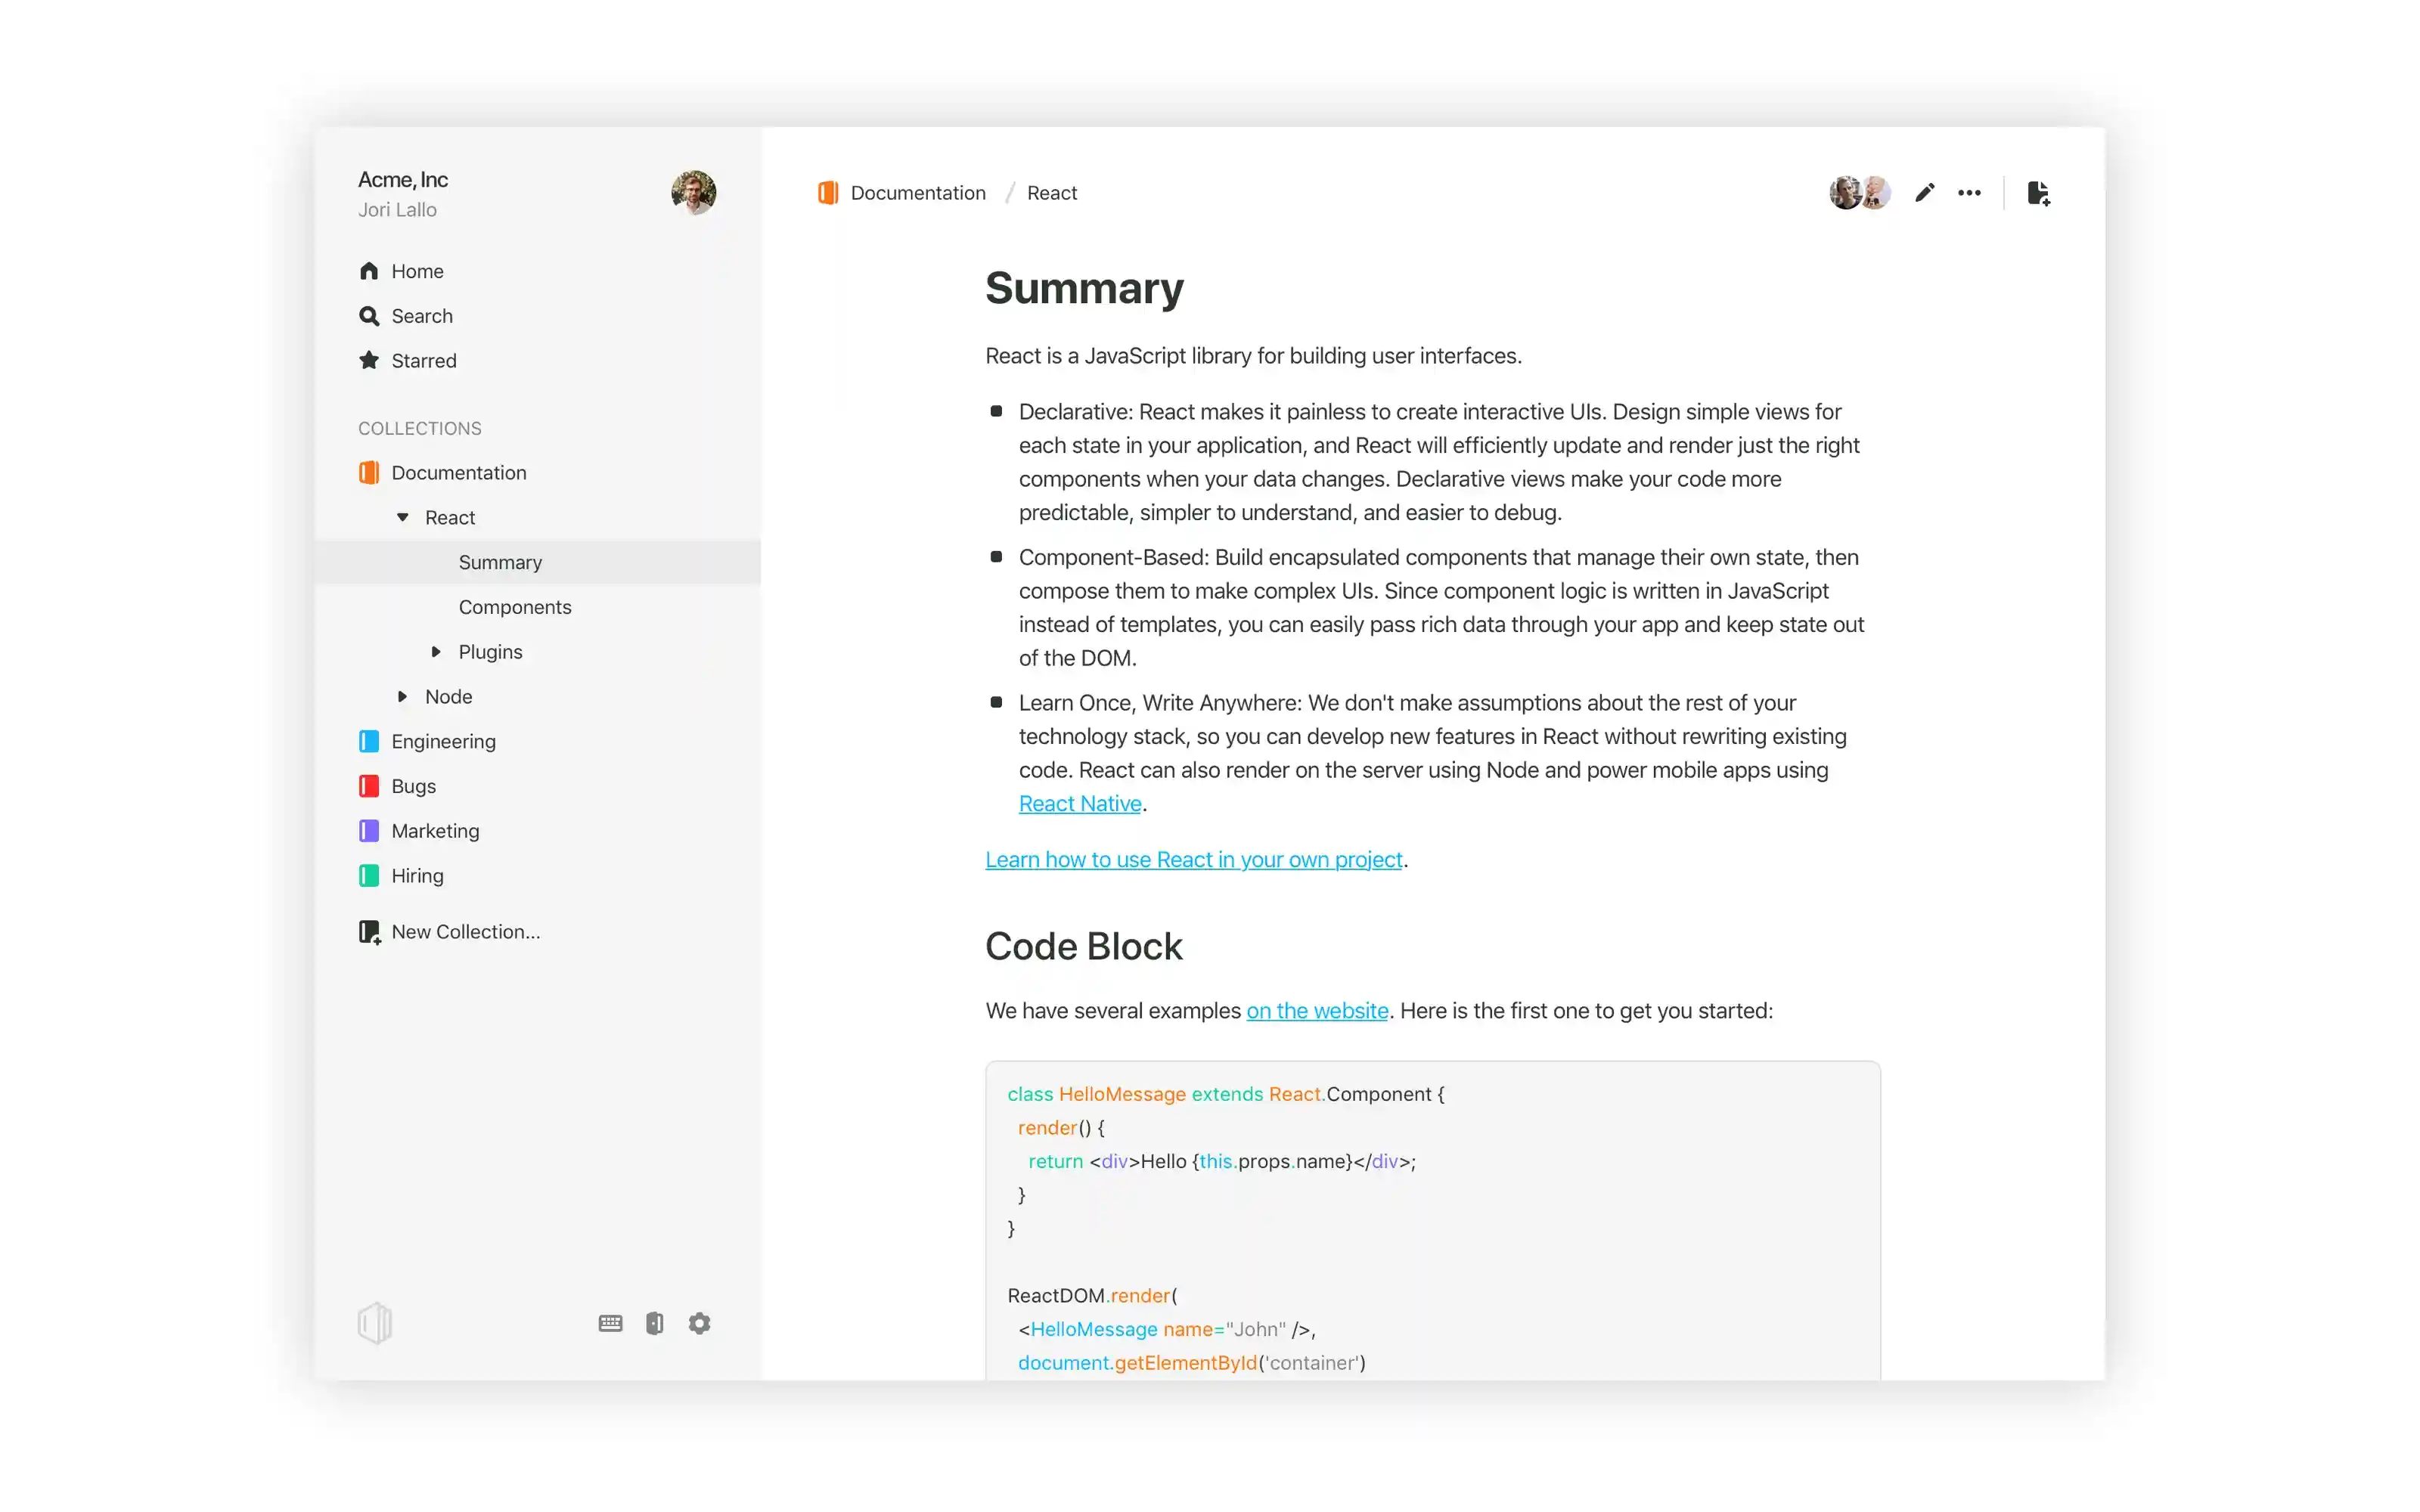
Task: Open Search in the sidebar
Action: coord(421,316)
